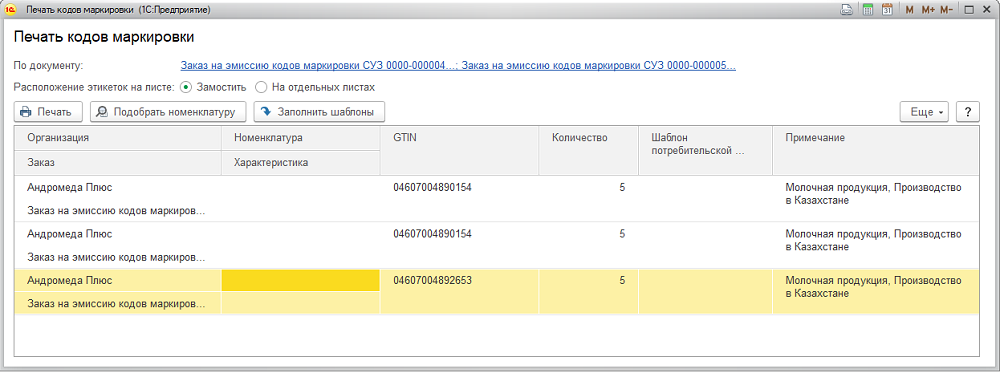
Task: Click Подобрать номенклатуру button
Action: 168,112
